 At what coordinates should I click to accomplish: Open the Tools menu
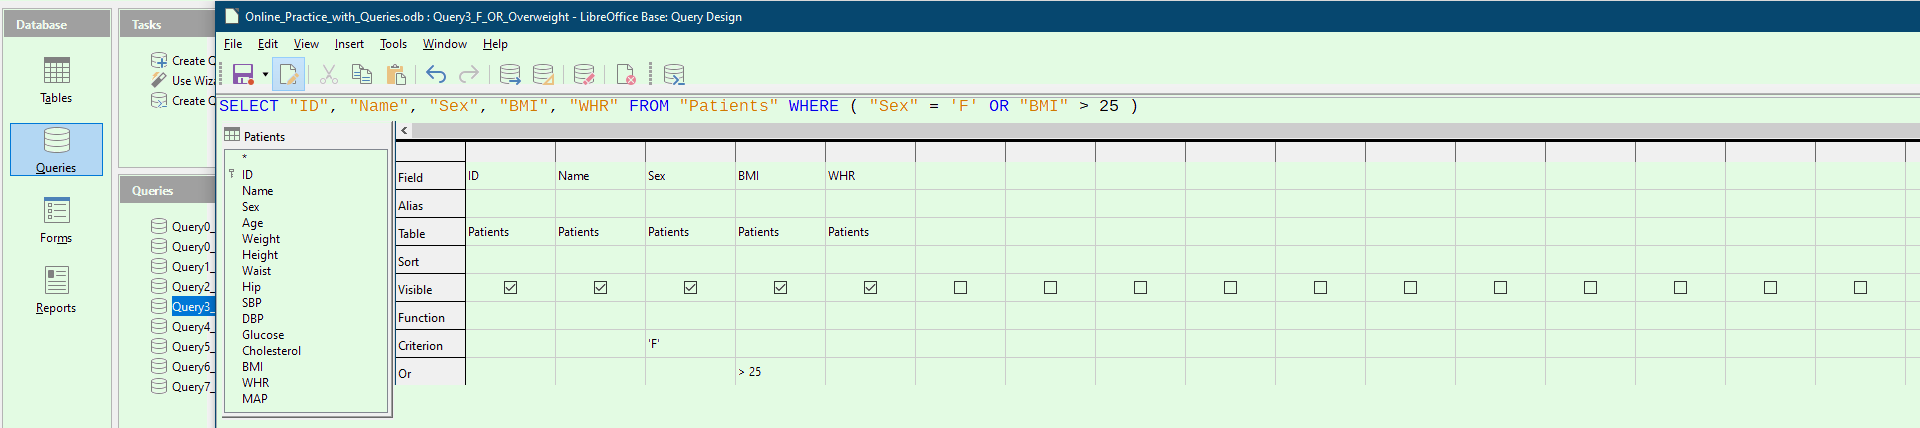393,44
